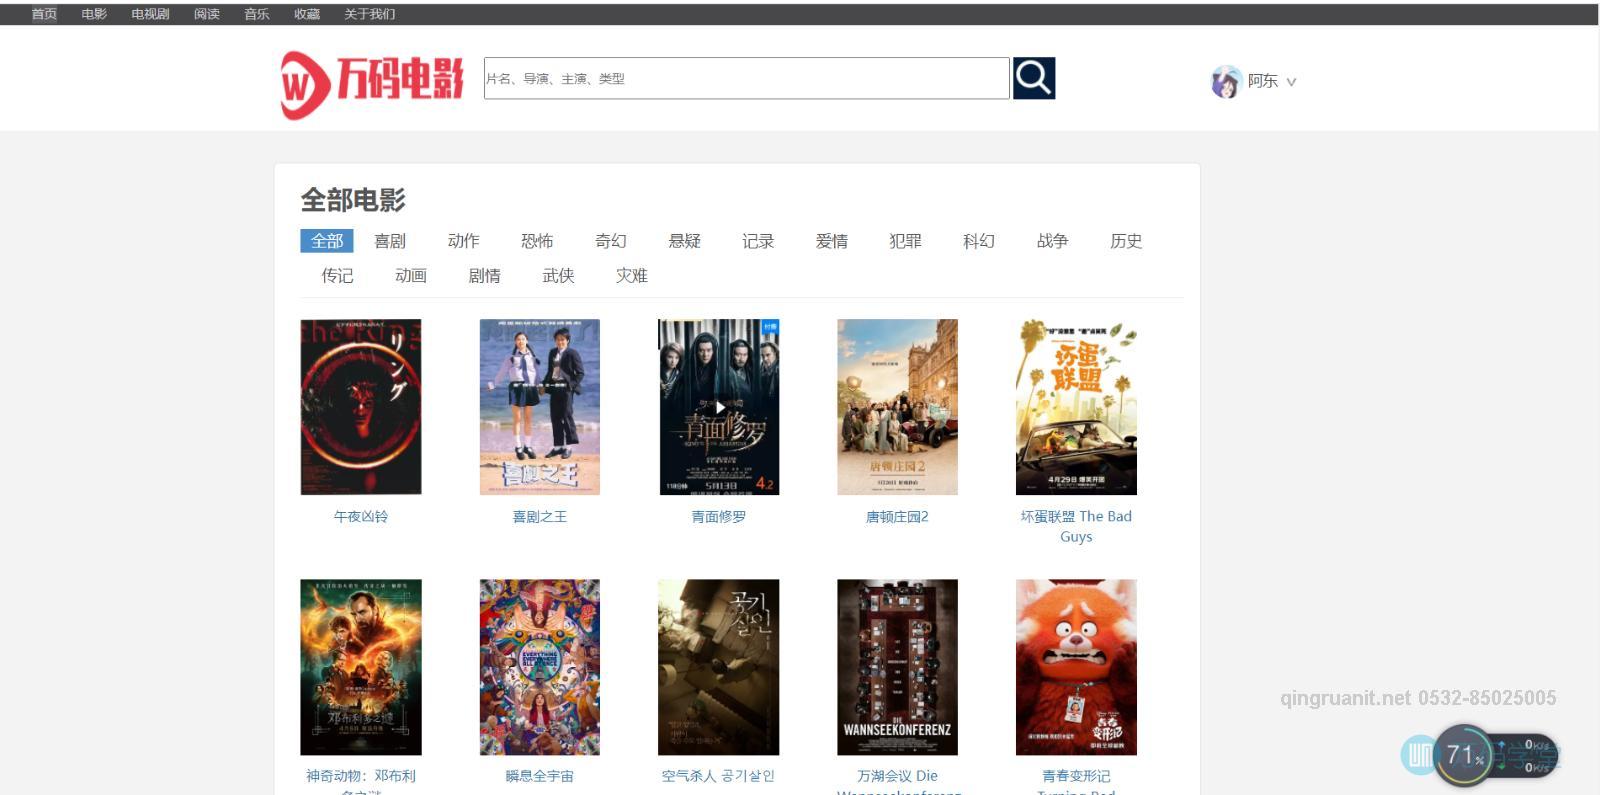Filter movies by 记录
The width and height of the screenshot is (1600, 795).
(758, 241)
